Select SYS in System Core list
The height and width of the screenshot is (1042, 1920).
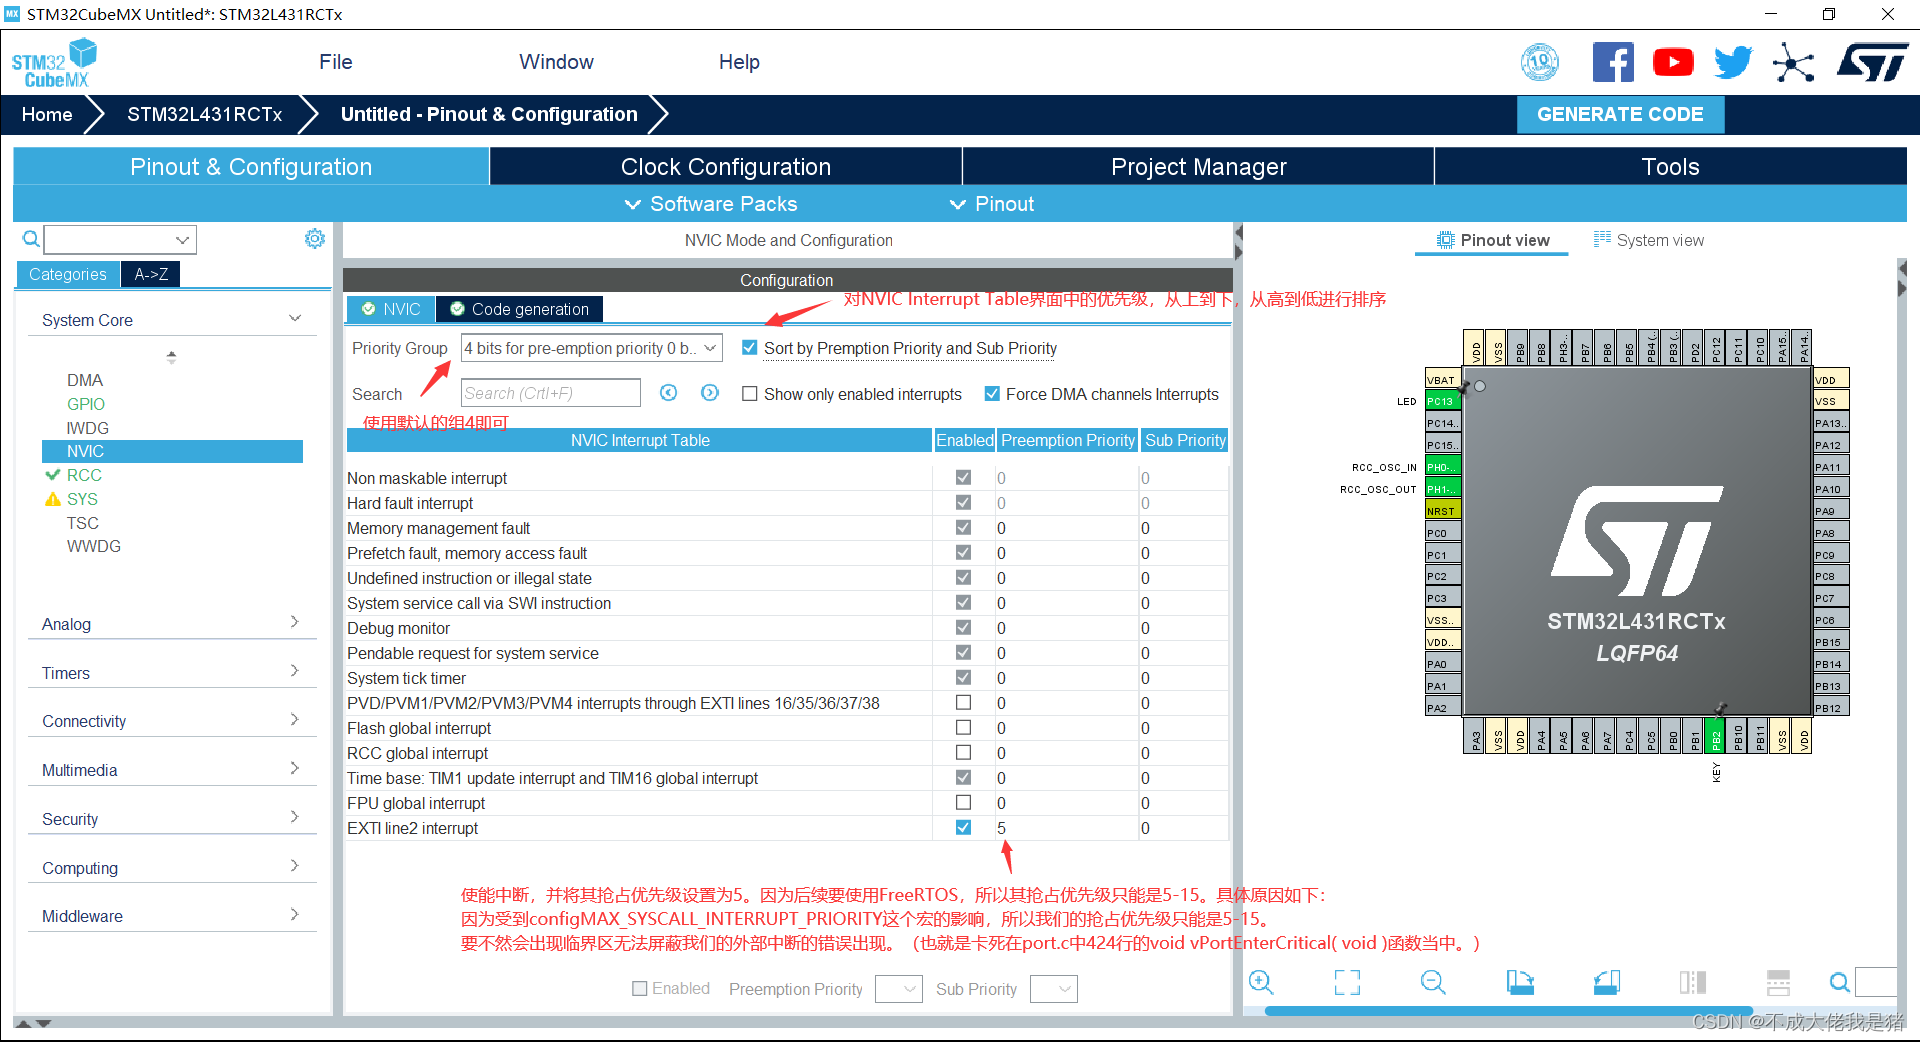coord(82,499)
